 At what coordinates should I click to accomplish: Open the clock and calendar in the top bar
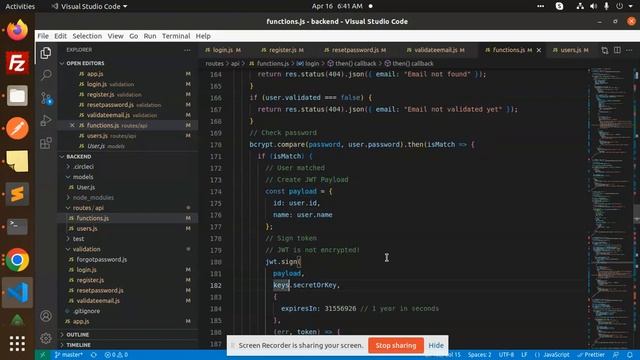(x=337, y=6)
